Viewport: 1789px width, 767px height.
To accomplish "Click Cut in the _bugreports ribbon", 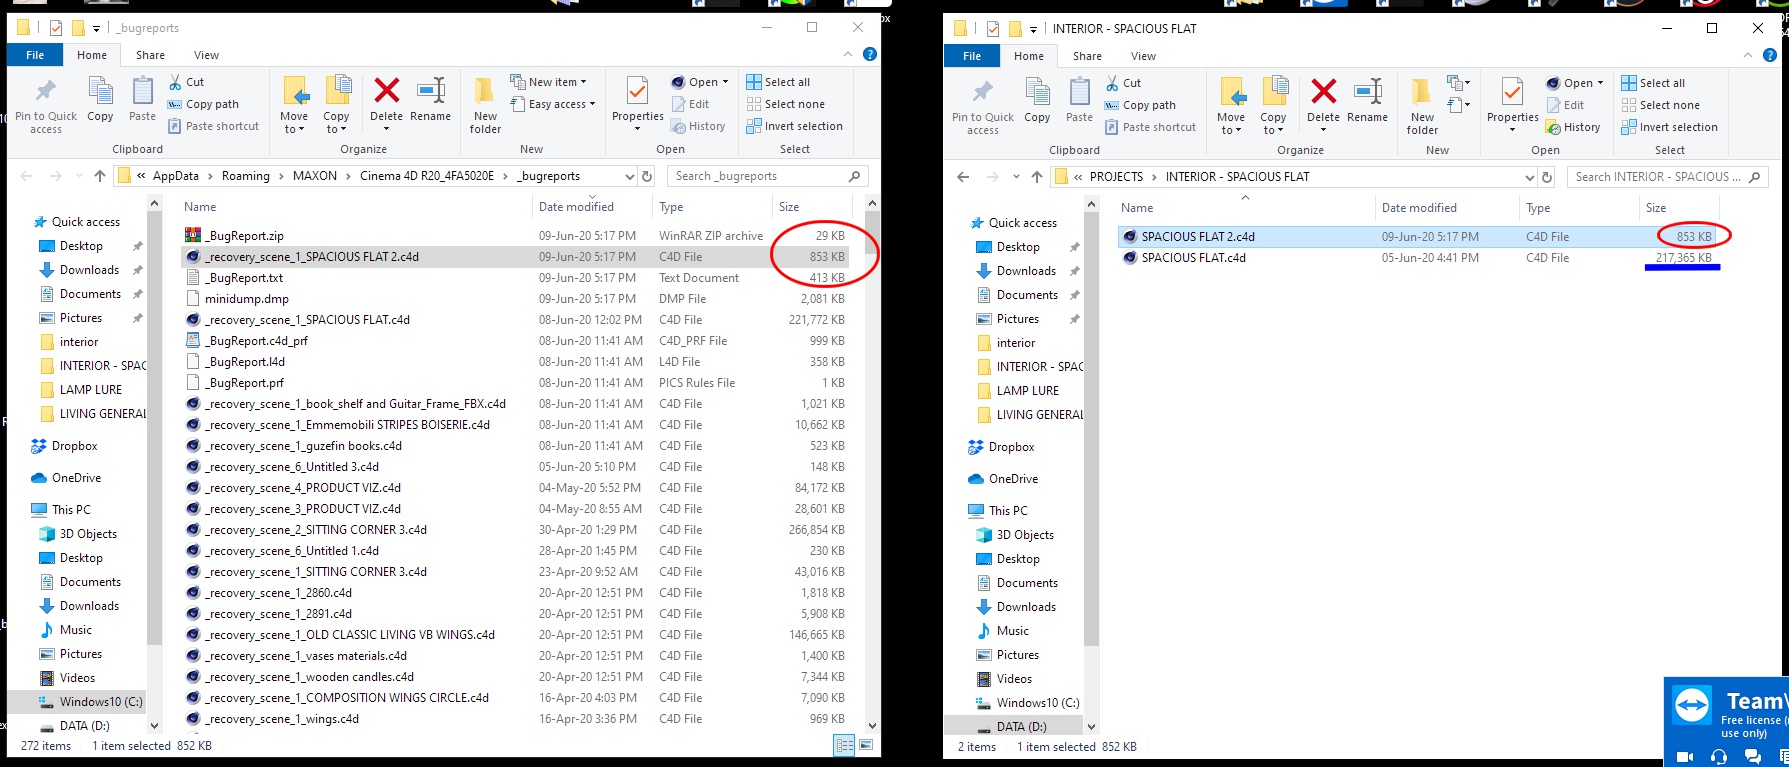I will [x=186, y=82].
